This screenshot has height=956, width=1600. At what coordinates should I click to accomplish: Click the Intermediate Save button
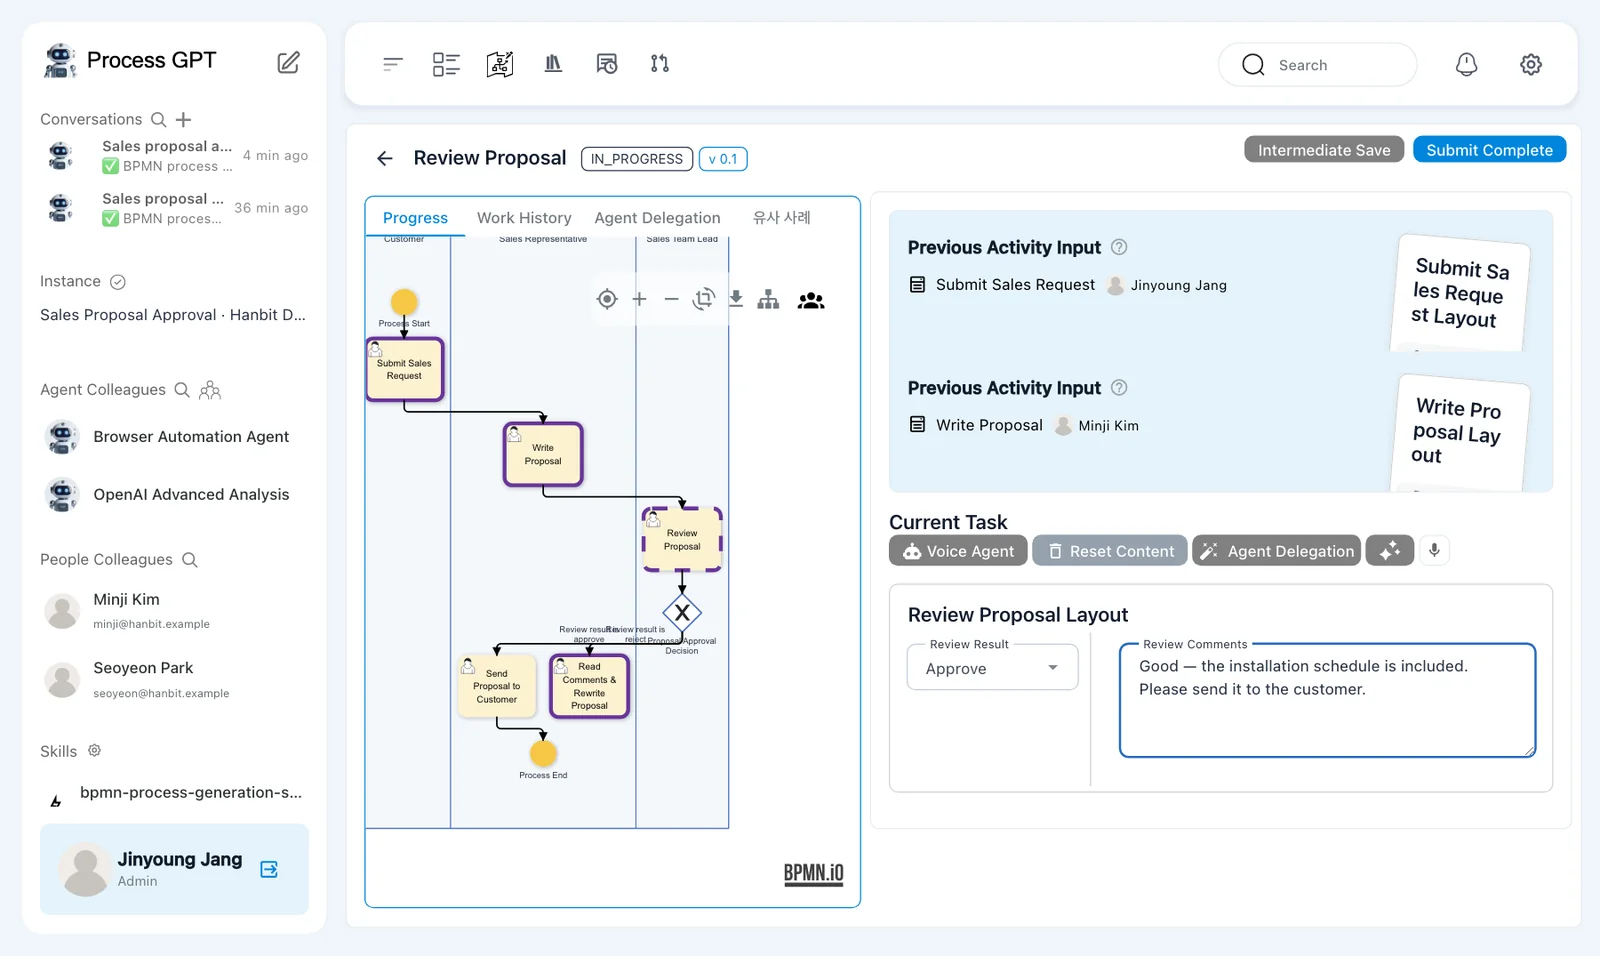tap(1324, 150)
